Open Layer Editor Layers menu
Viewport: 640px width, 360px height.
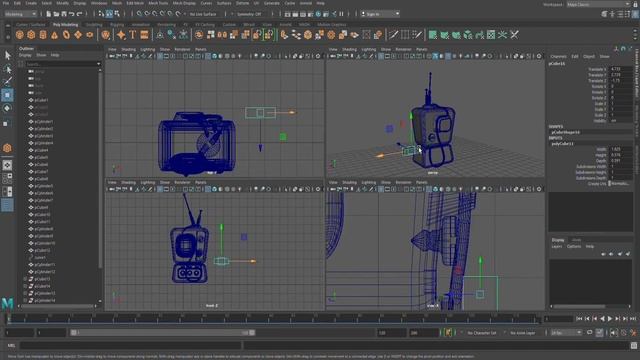tap(557, 247)
